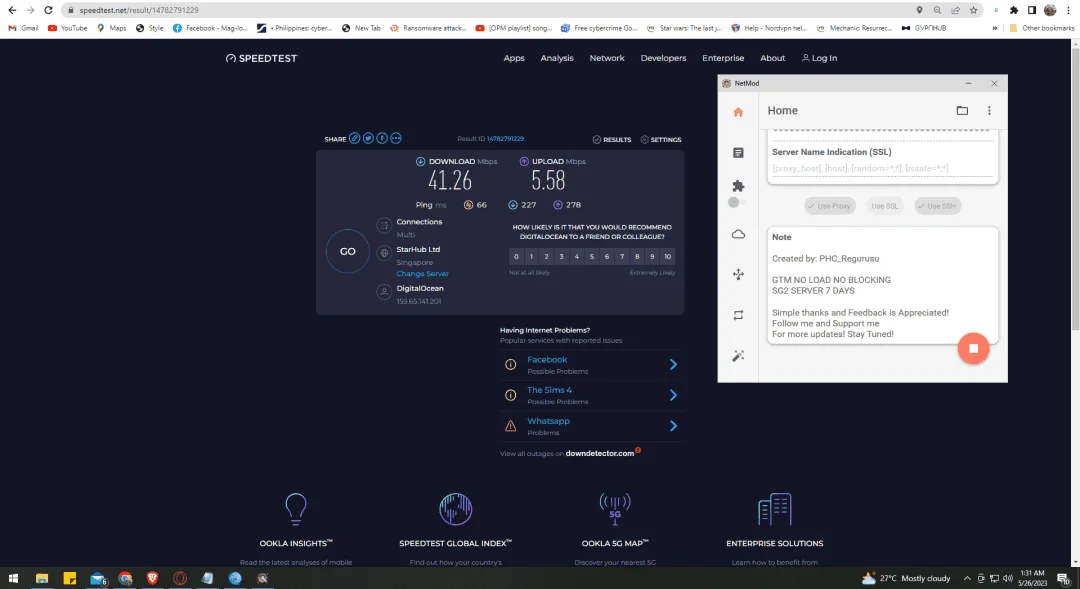
Task: Open the OOKLA INSIGHTS lightbulb icon
Action: [x=295, y=509]
